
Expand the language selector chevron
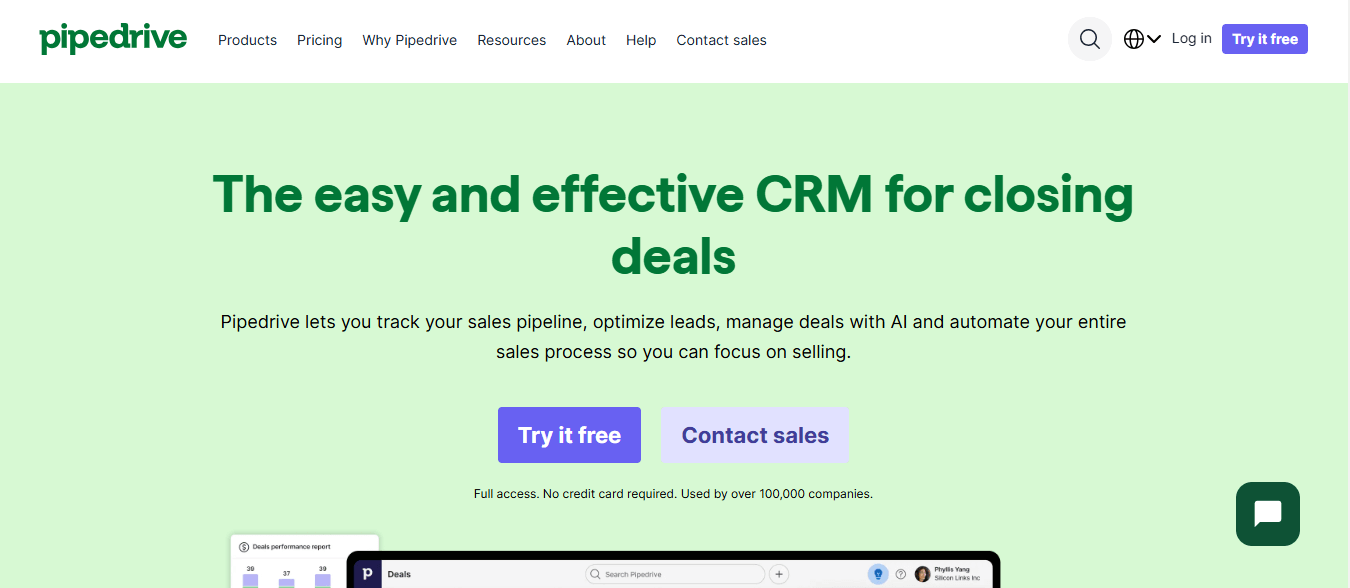1154,39
